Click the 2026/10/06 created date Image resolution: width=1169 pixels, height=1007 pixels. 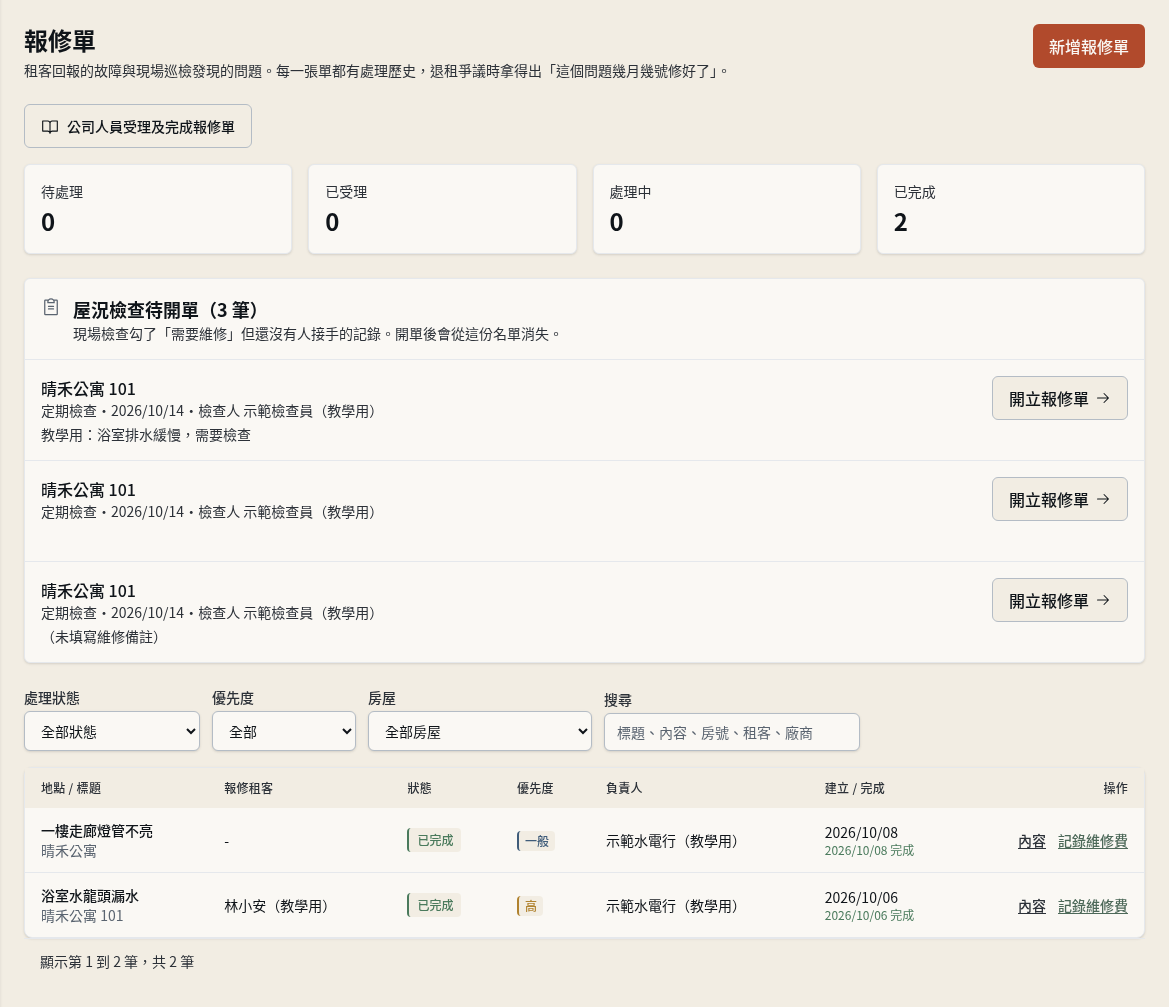tap(861, 897)
